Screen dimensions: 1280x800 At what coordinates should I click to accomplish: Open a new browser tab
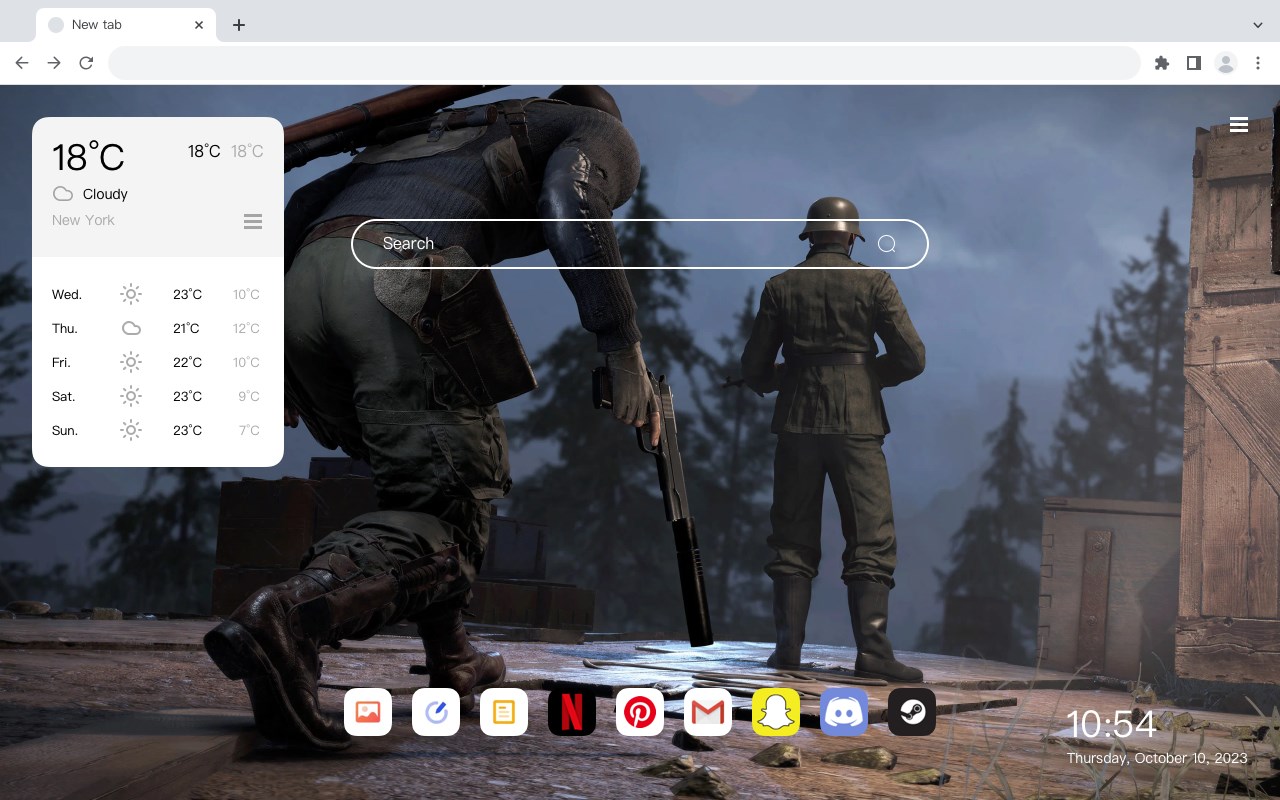click(x=238, y=25)
